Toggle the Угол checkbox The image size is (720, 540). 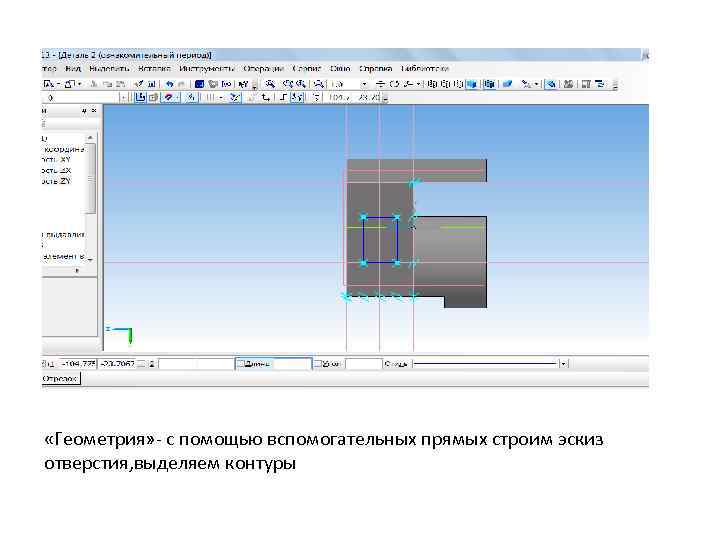[318, 364]
